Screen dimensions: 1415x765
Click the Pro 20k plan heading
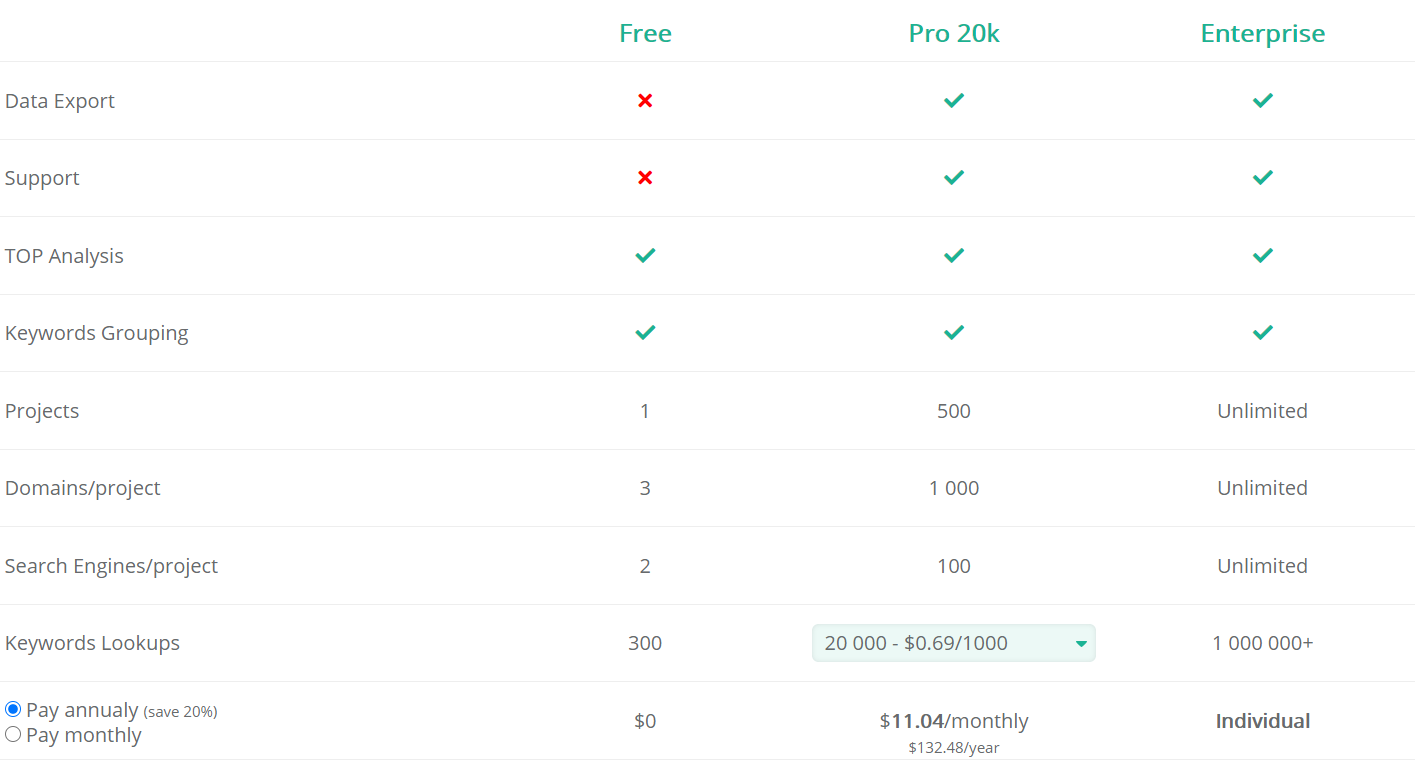pos(954,33)
